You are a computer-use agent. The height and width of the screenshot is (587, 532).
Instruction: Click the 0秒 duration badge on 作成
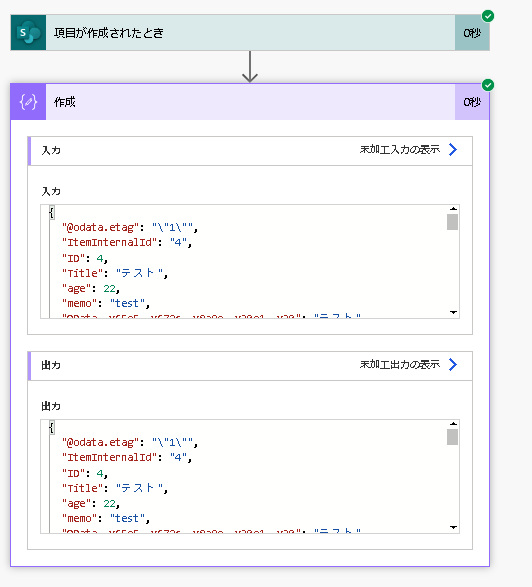472,102
